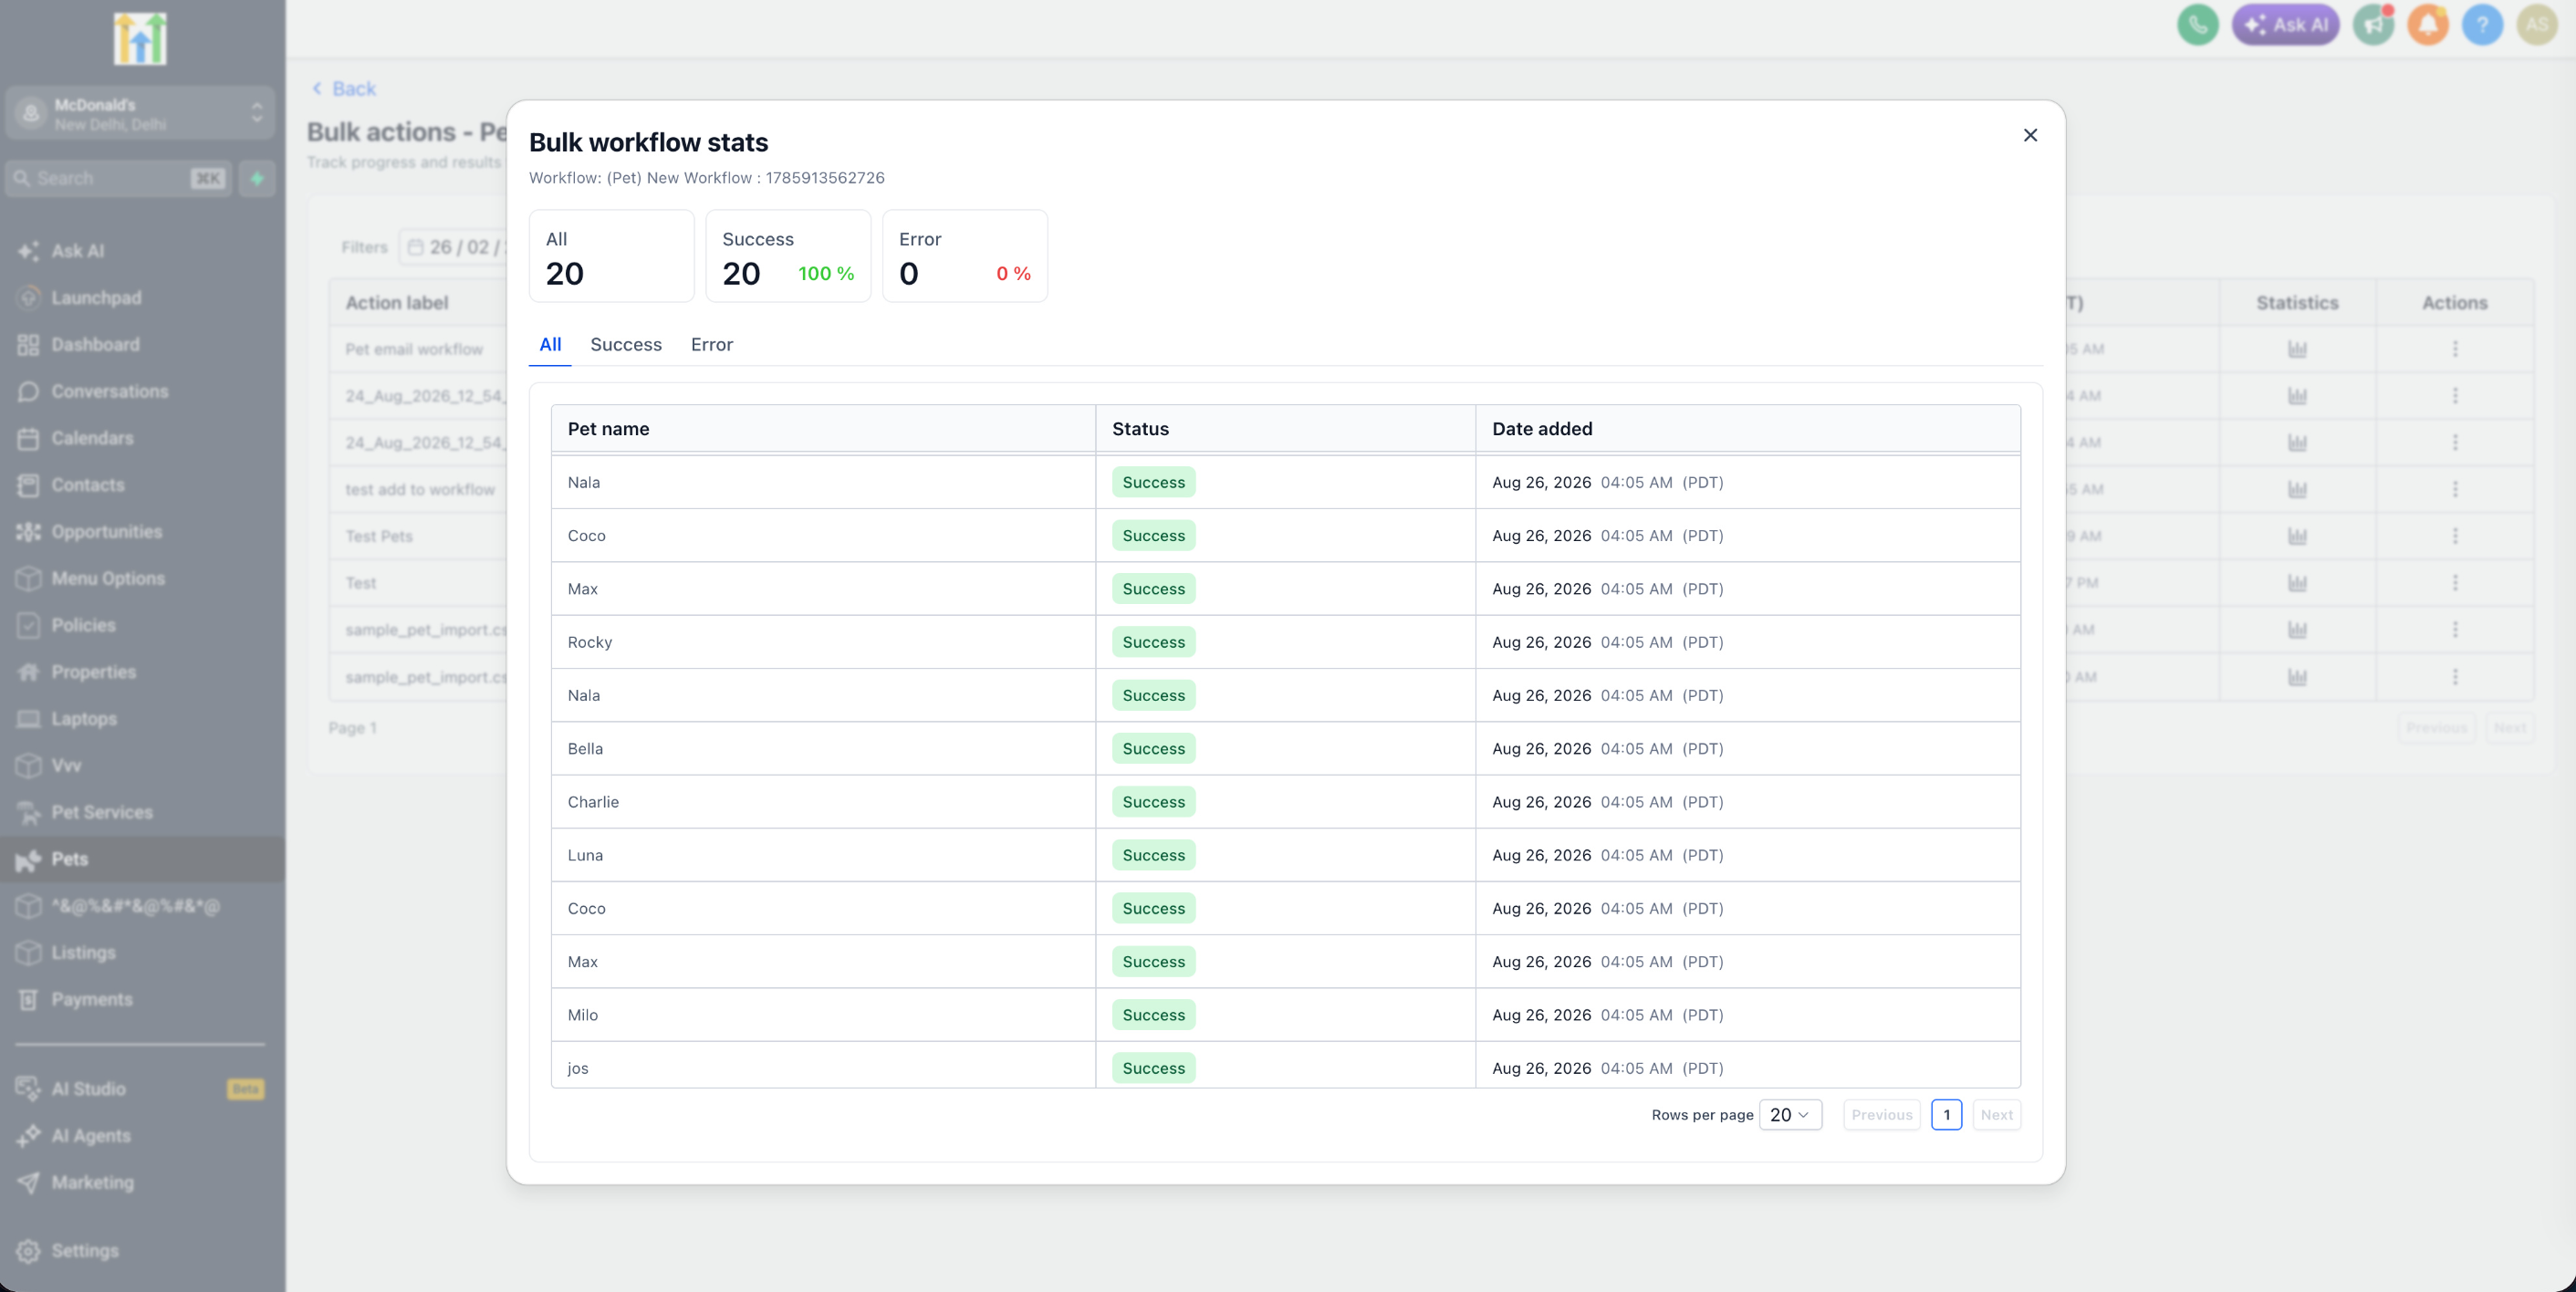Click page number 1 in pagination

point(1946,1115)
